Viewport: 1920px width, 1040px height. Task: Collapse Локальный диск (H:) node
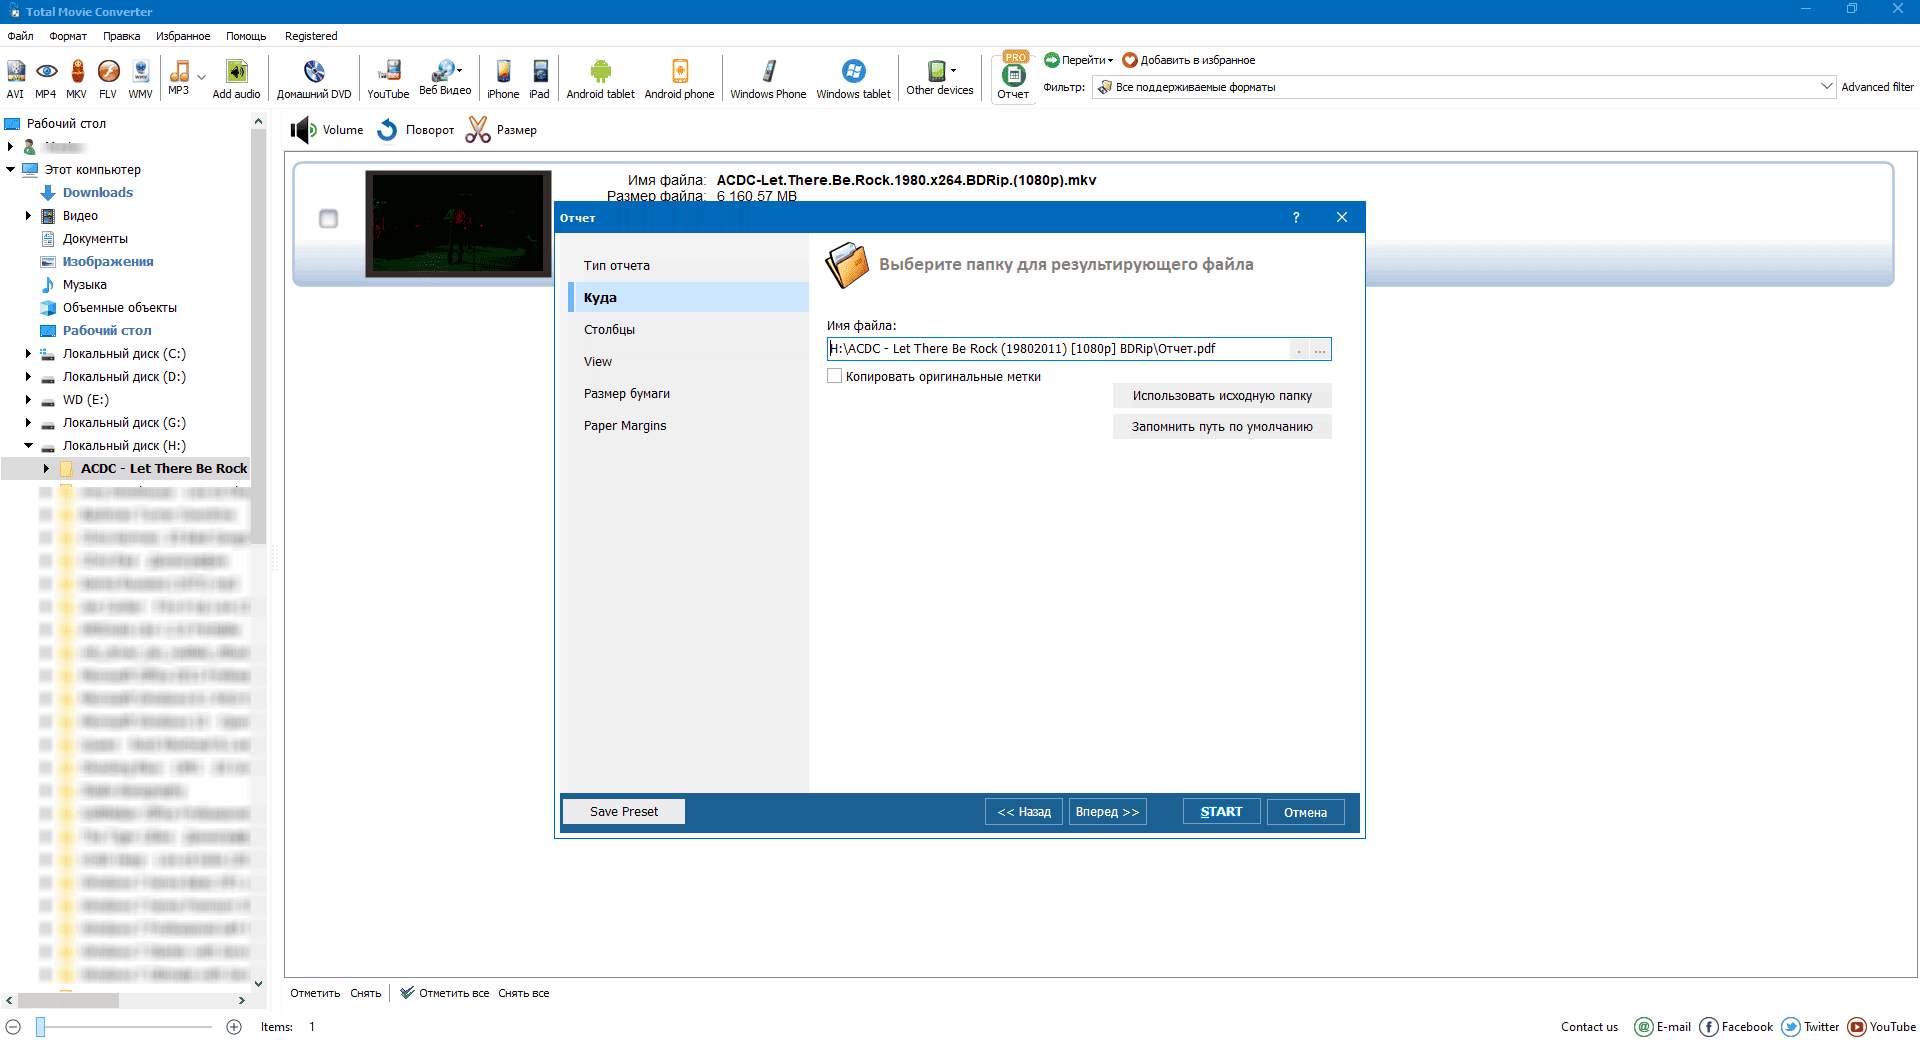[x=28, y=445]
